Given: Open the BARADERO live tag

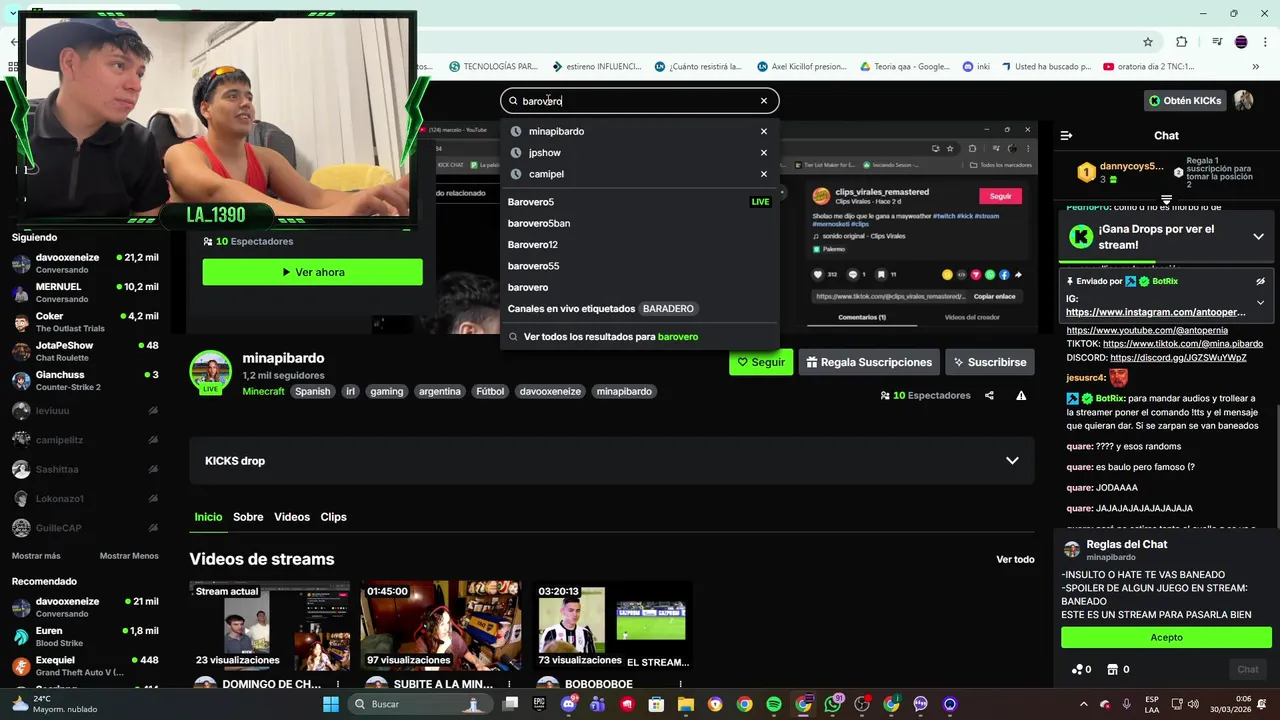Looking at the screenshot, I should pyautogui.click(x=668, y=309).
